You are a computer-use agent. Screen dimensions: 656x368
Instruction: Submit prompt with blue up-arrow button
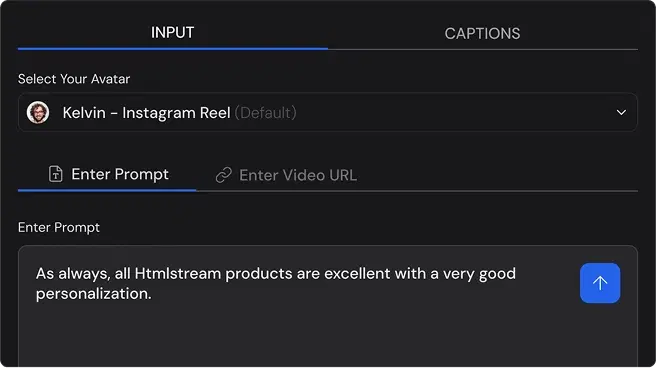point(600,283)
